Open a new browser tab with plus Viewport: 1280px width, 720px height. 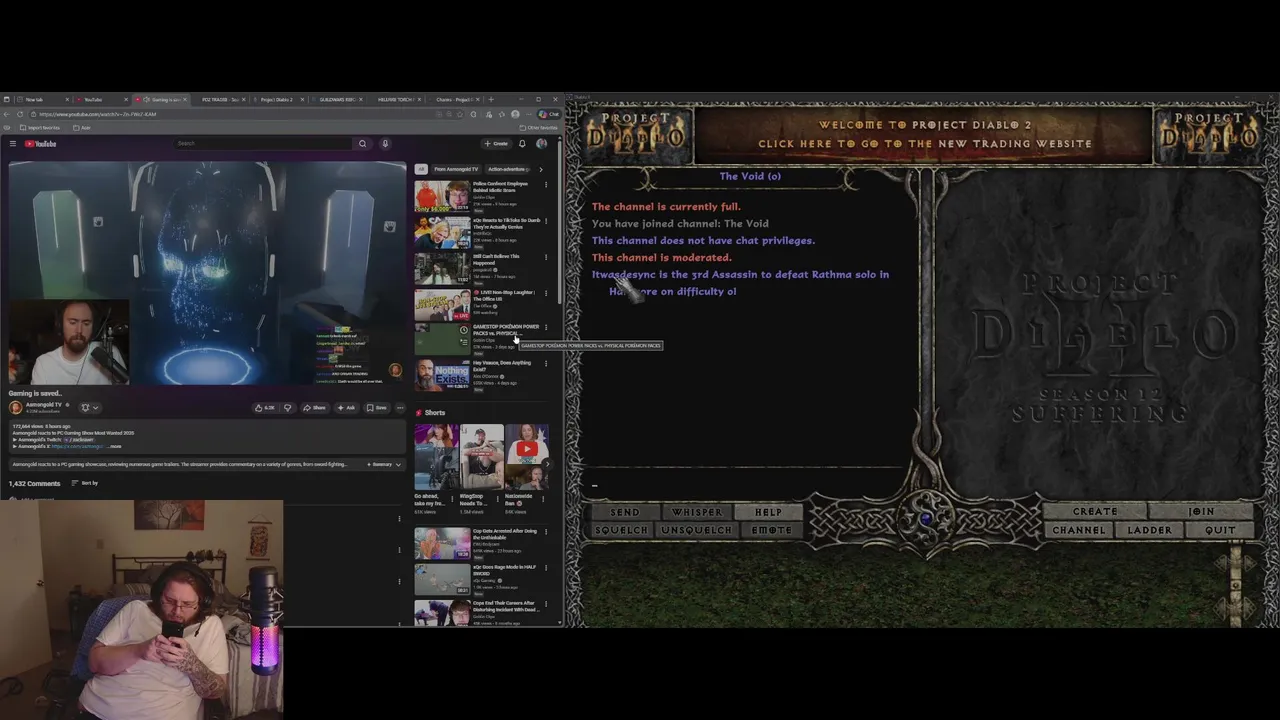(491, 99)
